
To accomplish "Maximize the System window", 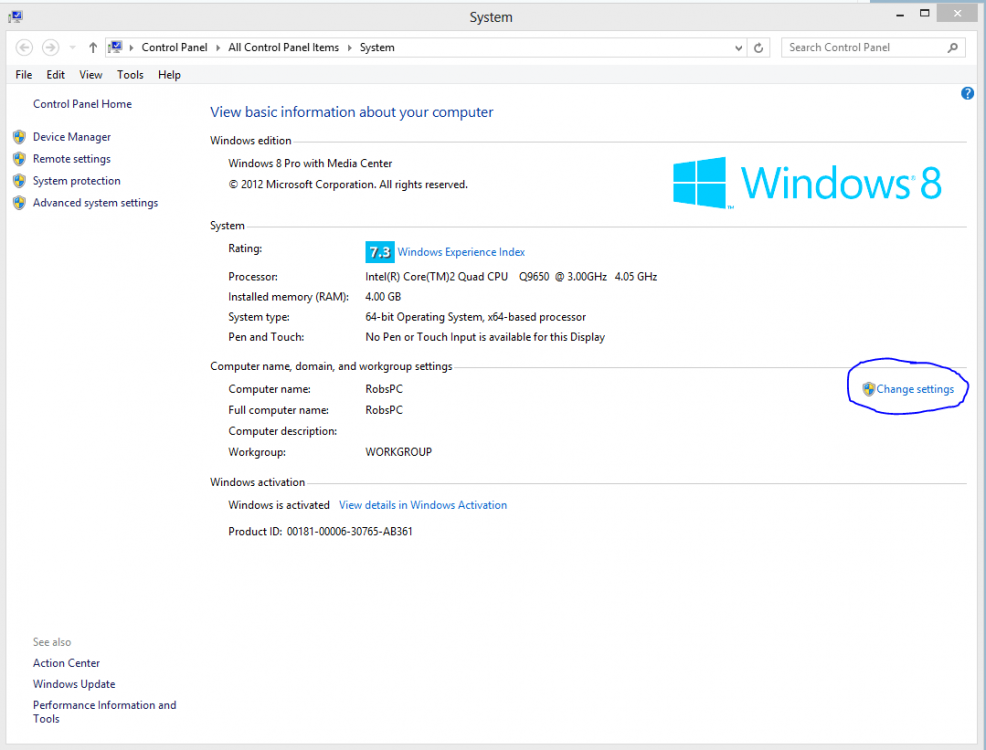I will coord(924,13).
